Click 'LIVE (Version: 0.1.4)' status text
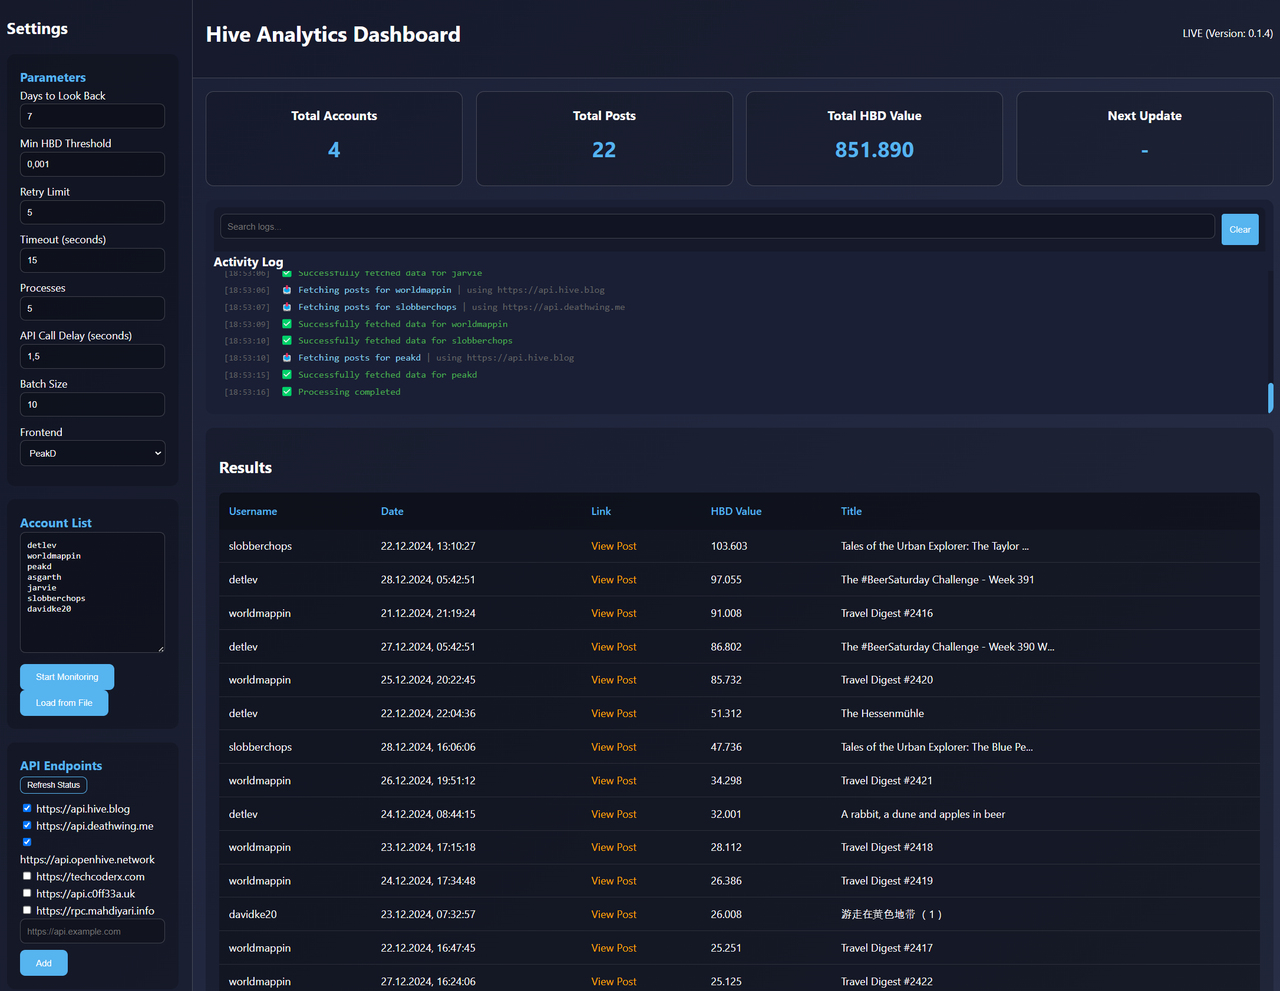This screenshot has width=1280, height=991. [x=1227, y=34]
